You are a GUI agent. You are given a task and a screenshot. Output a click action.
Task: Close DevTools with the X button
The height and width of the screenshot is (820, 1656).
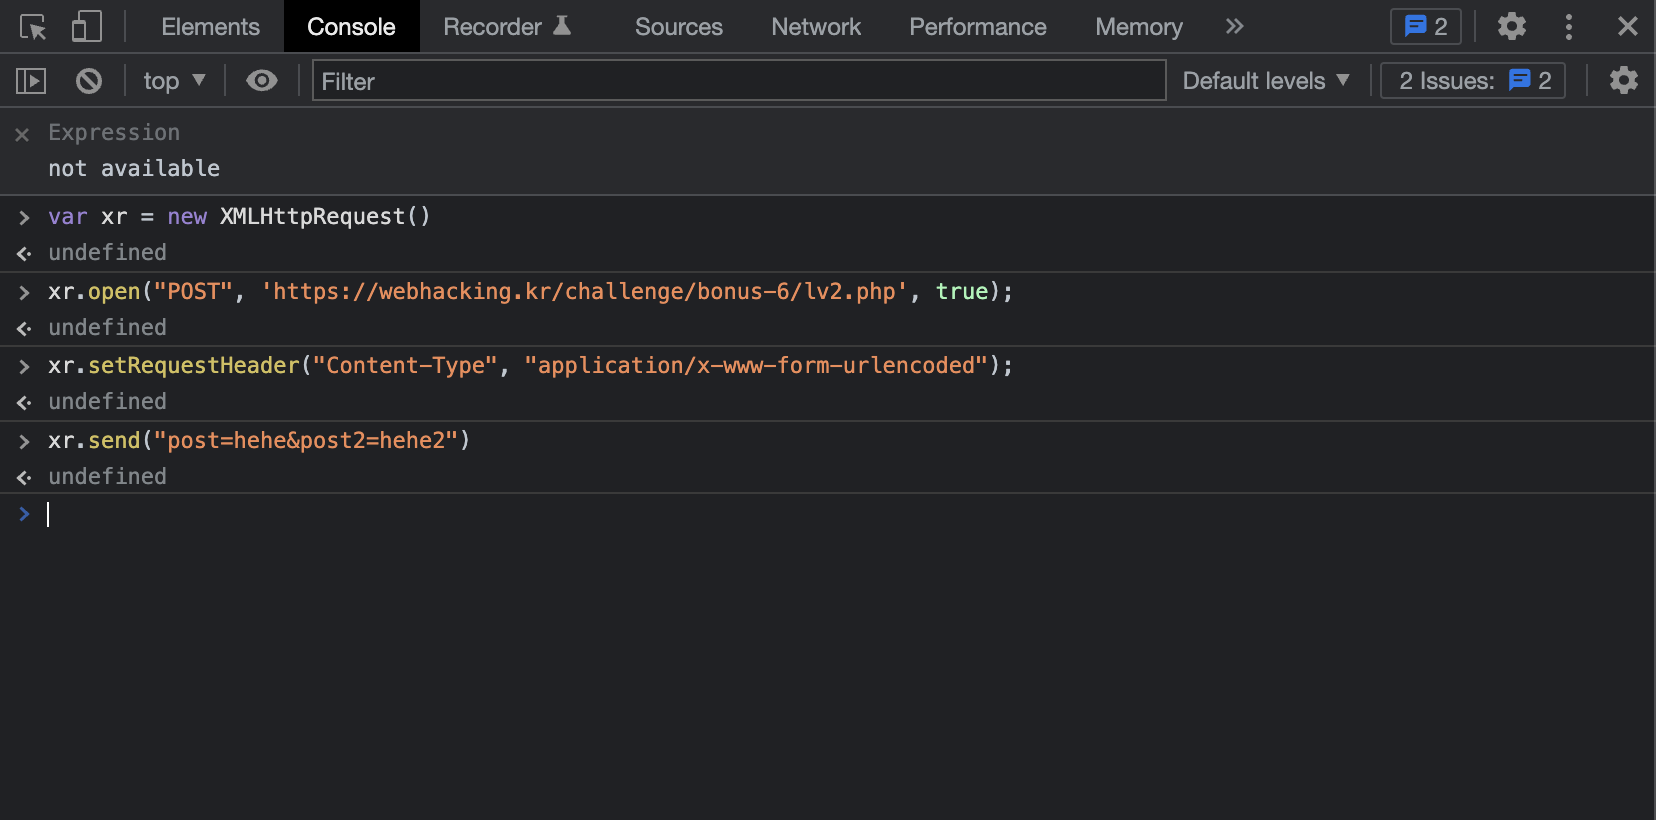click(x=1627, y=27)
